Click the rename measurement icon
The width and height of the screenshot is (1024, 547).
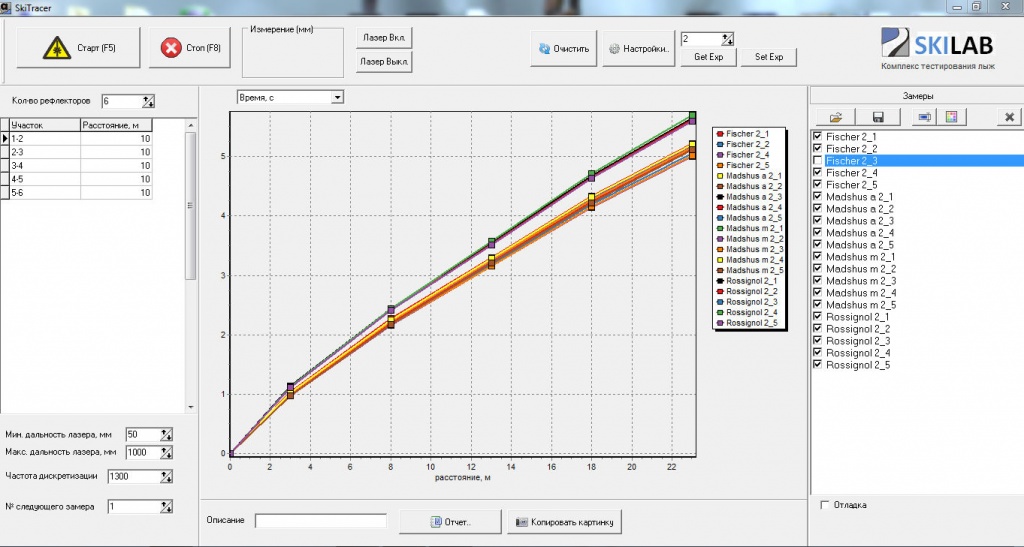(x=925, y=117)
